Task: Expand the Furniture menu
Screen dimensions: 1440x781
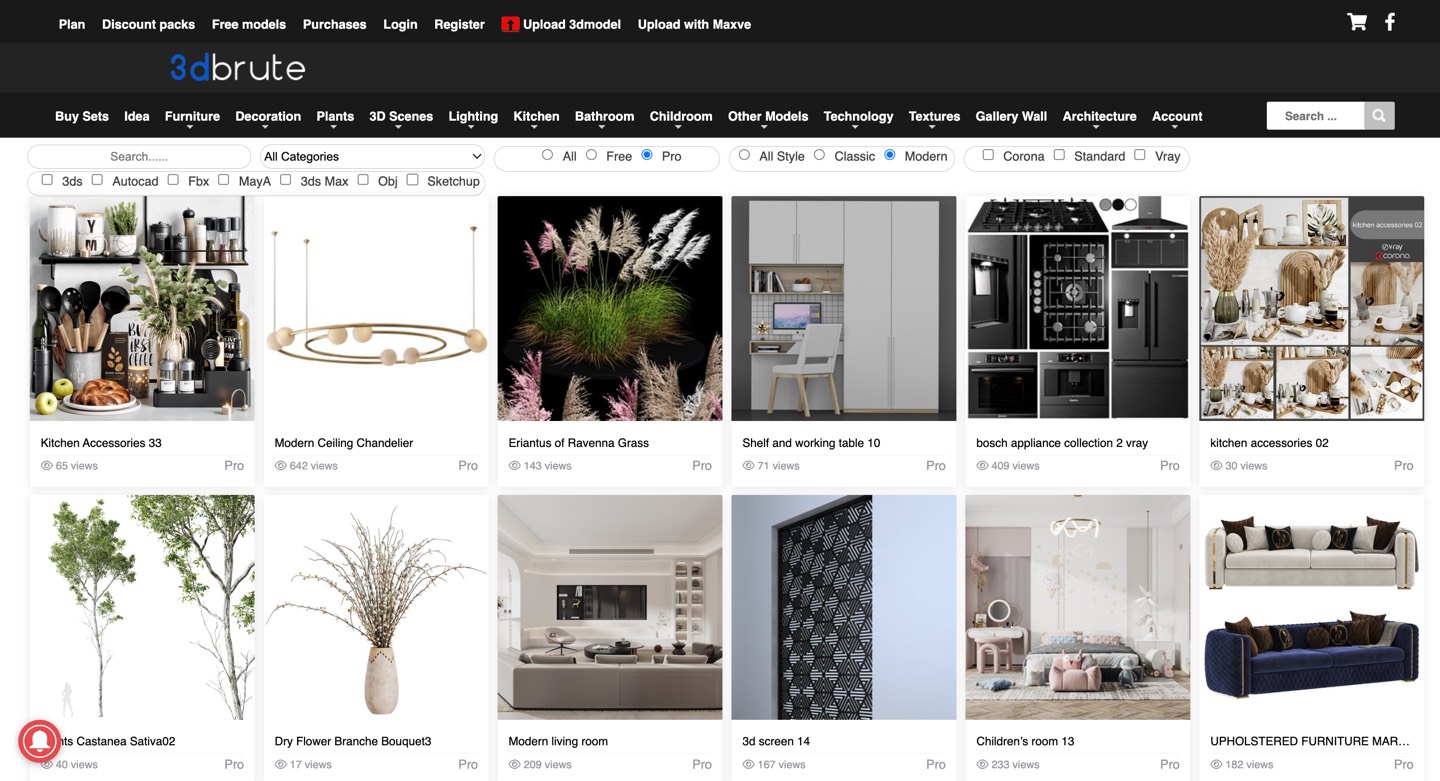Action: coord(192,116)
